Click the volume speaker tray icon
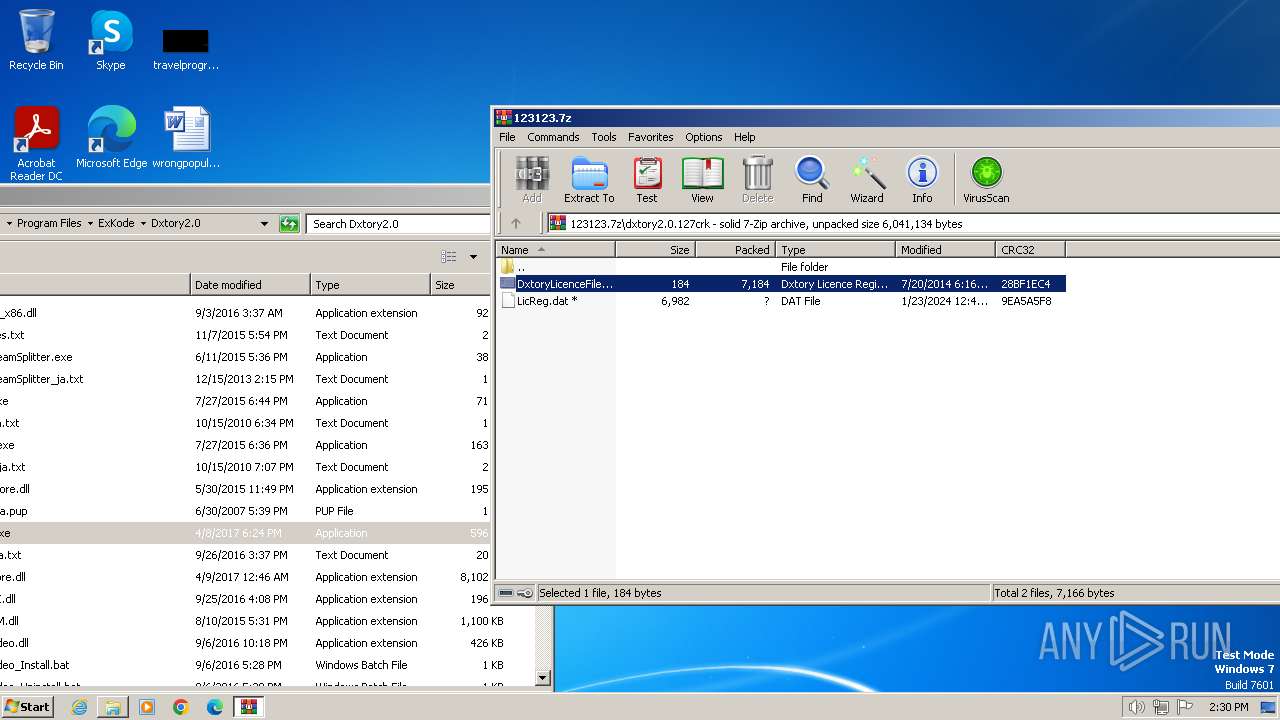The image size is (1280, 720). pyautogui.click(x=1136, y=707)
